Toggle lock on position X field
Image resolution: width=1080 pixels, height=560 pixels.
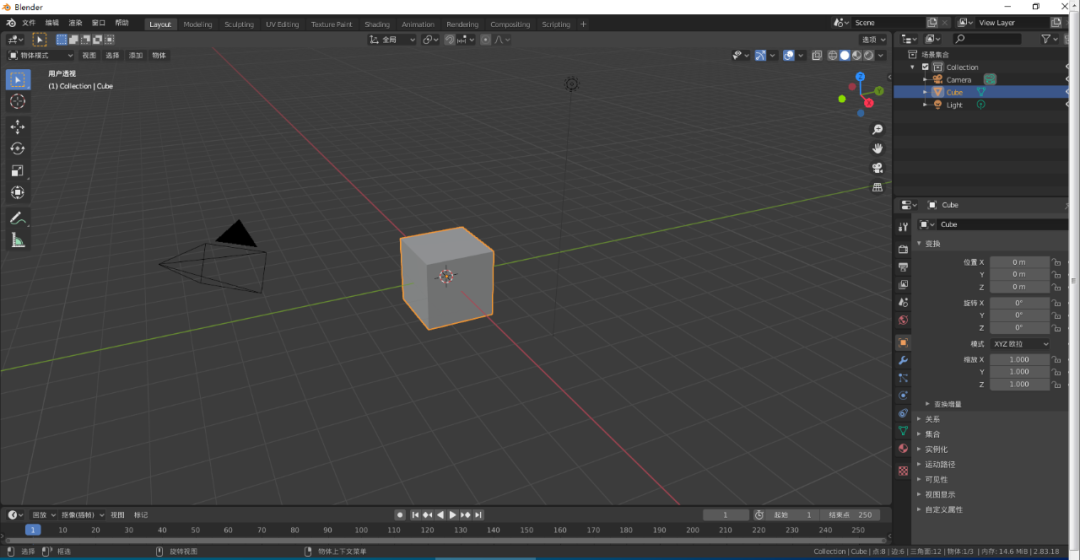(x=1057, y=262)
